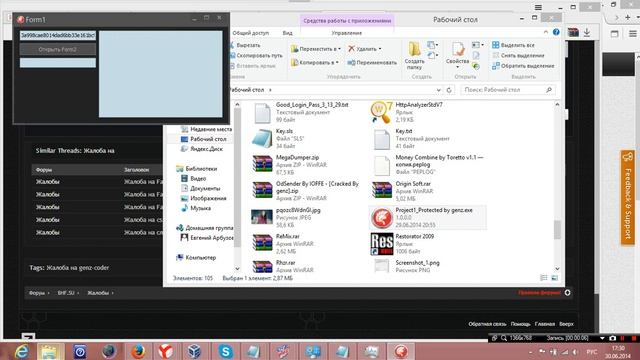Image resolution: width=640 pixels, height=360 pixels.
Task: Open Skype from the taskbar
Action: (226, 351)
